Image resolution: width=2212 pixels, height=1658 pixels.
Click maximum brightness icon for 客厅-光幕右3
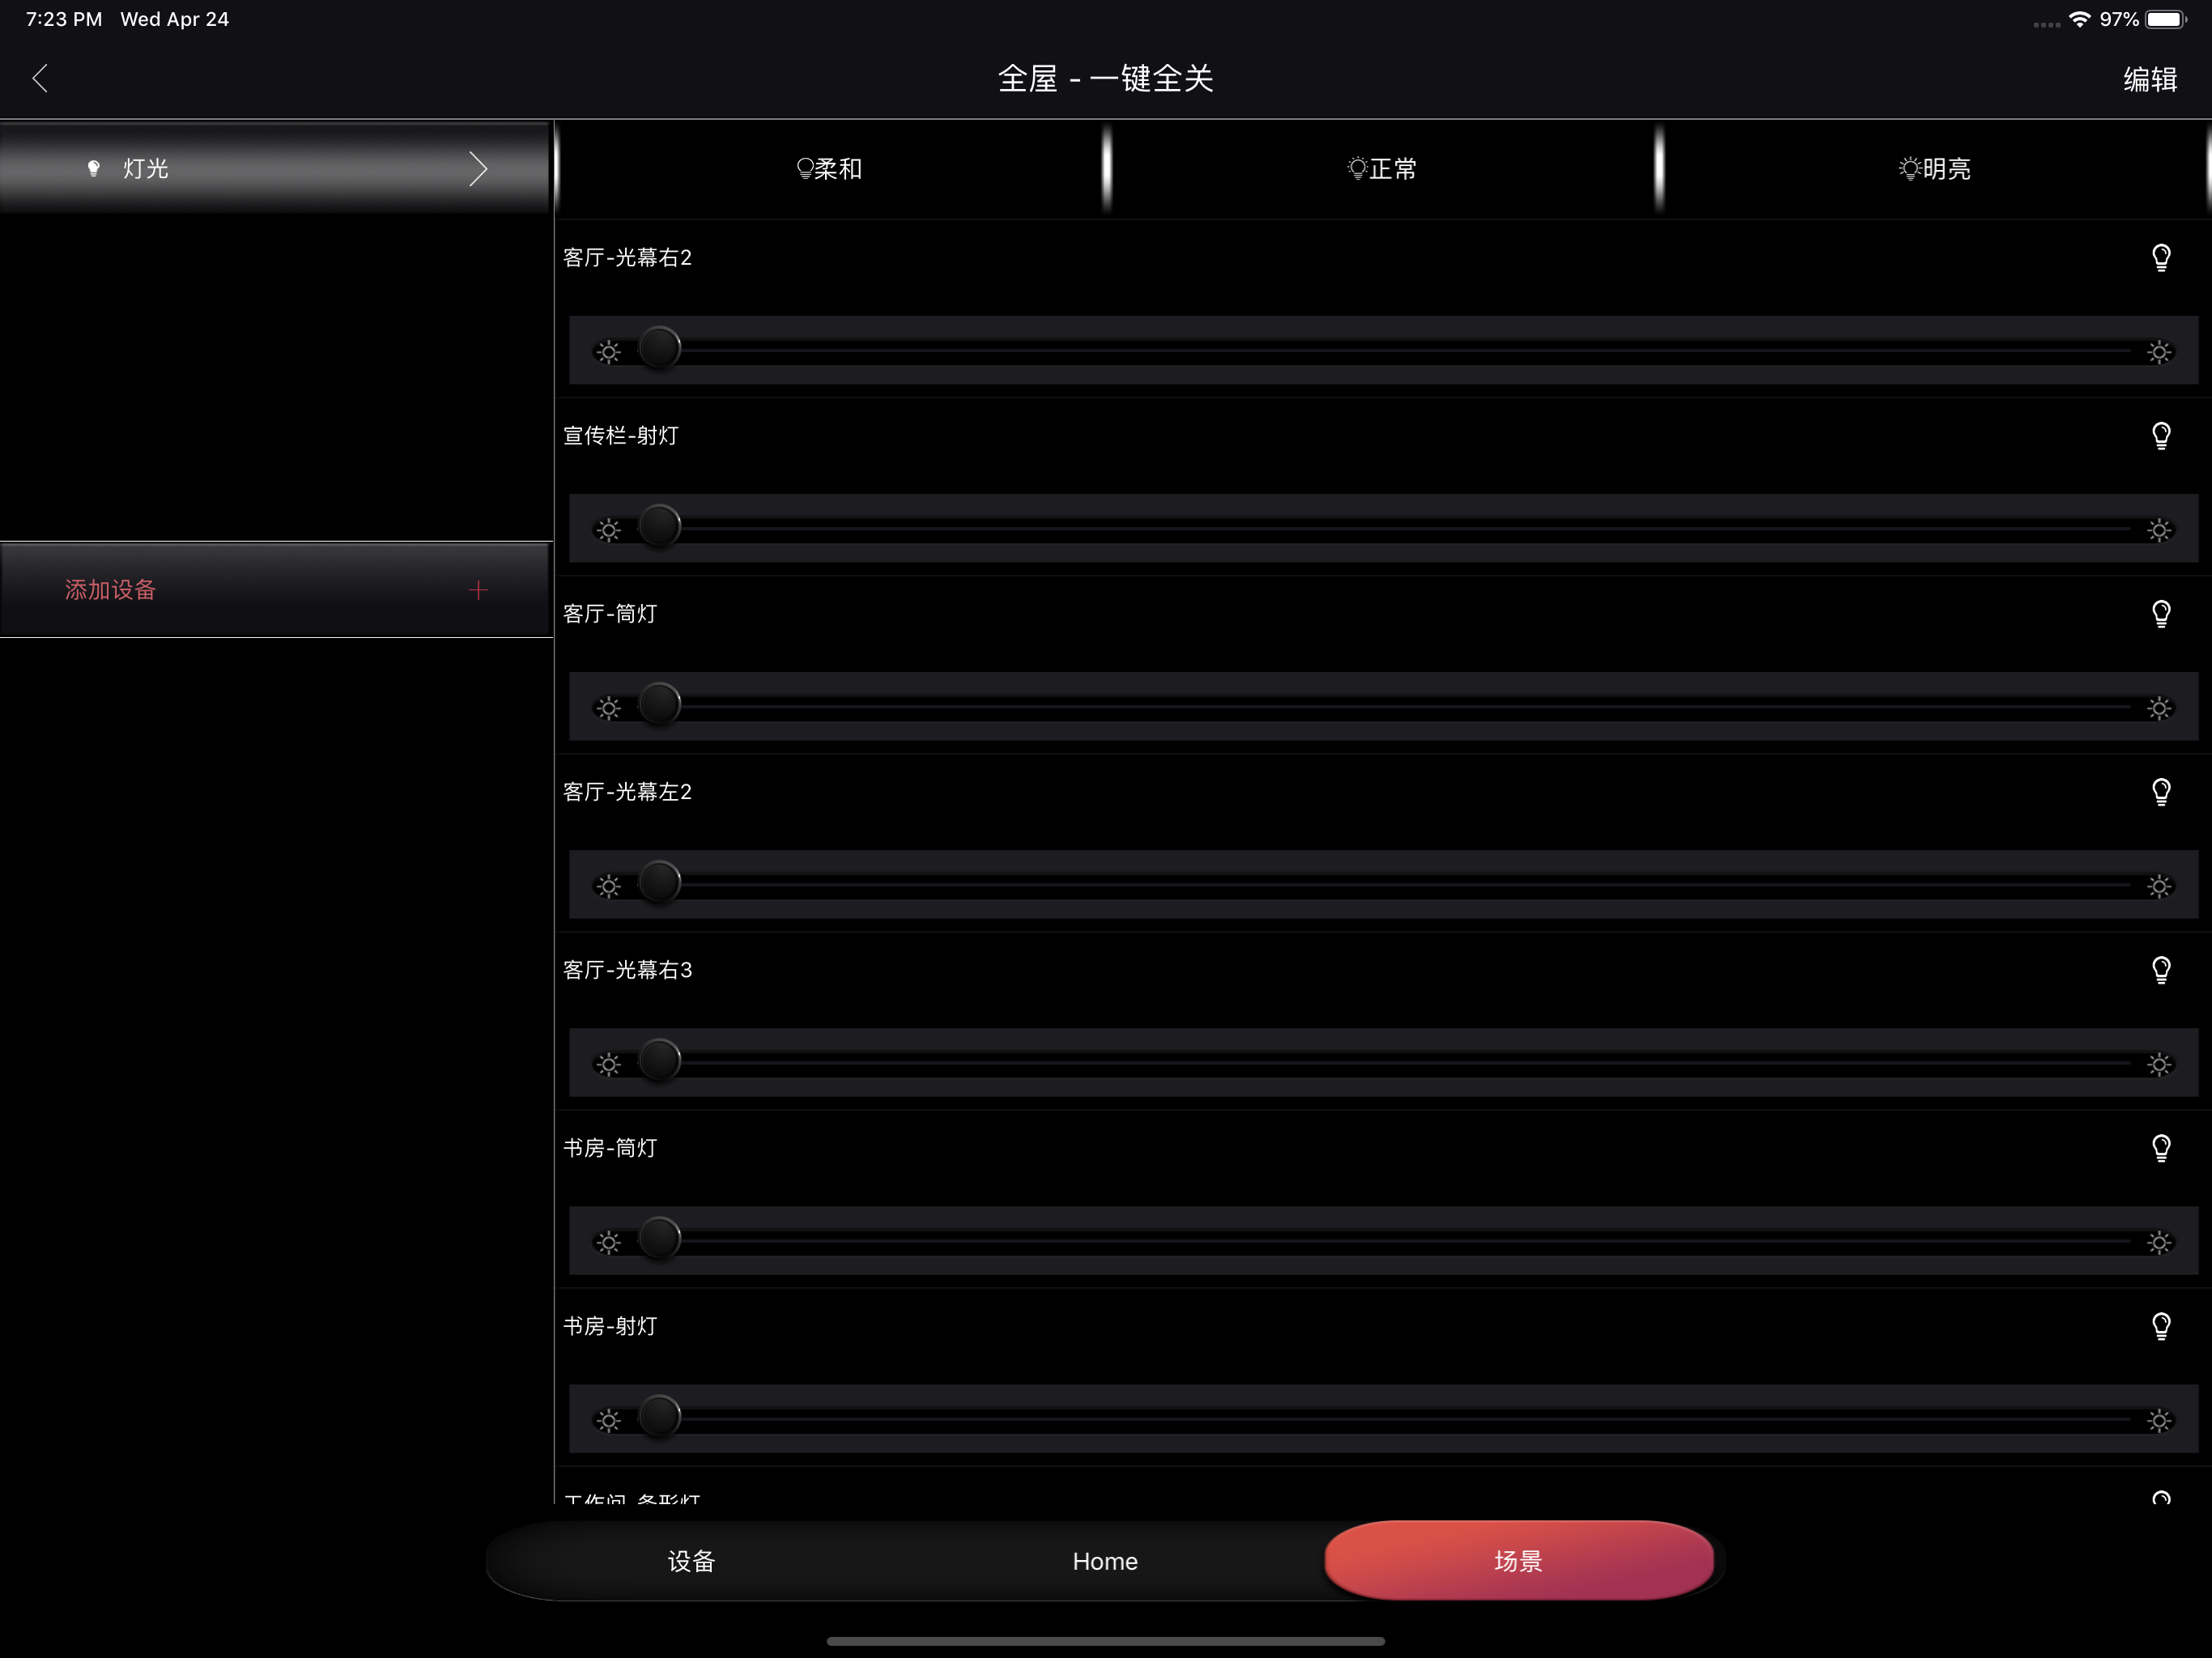click(x=2159, y=1064)
